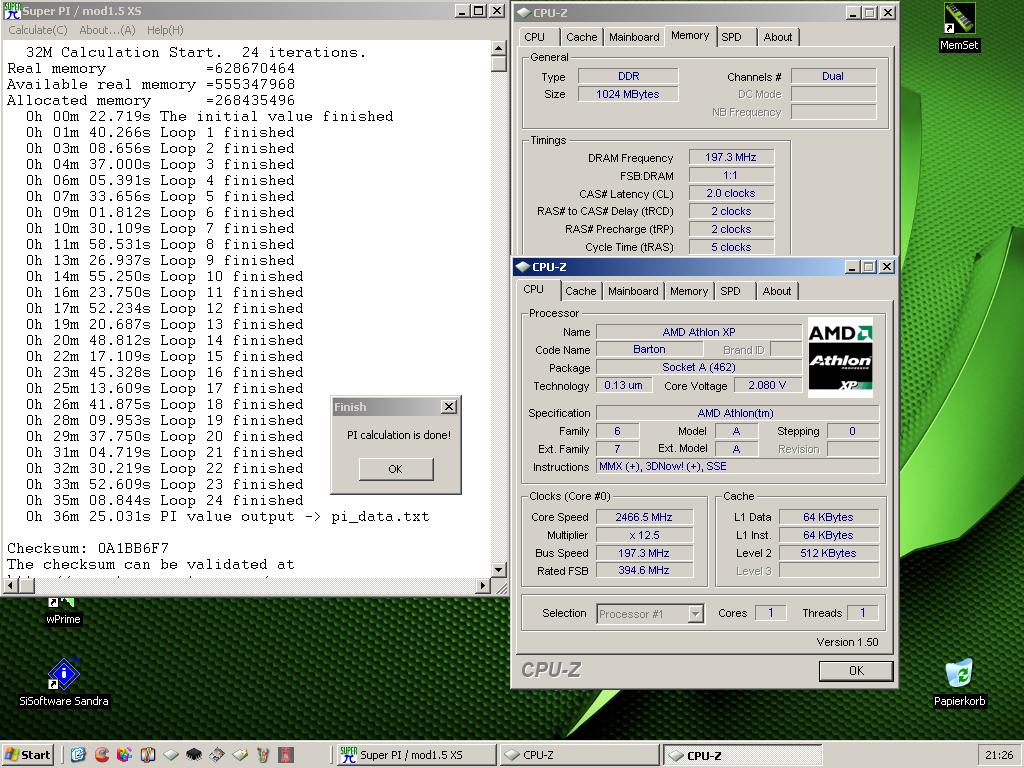Click OK in the Finish dialog

point(396,469)
